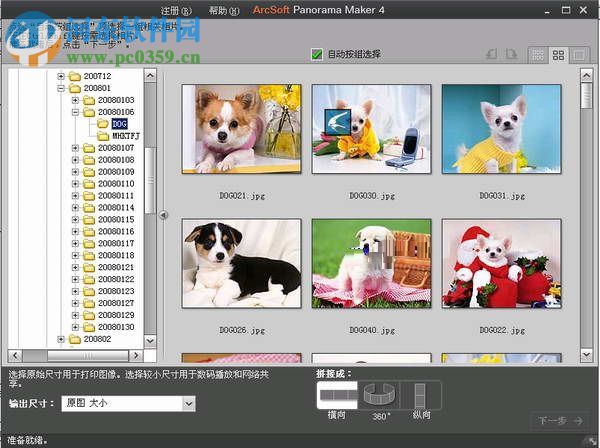Open the 帮助 menu

(224, 11)
